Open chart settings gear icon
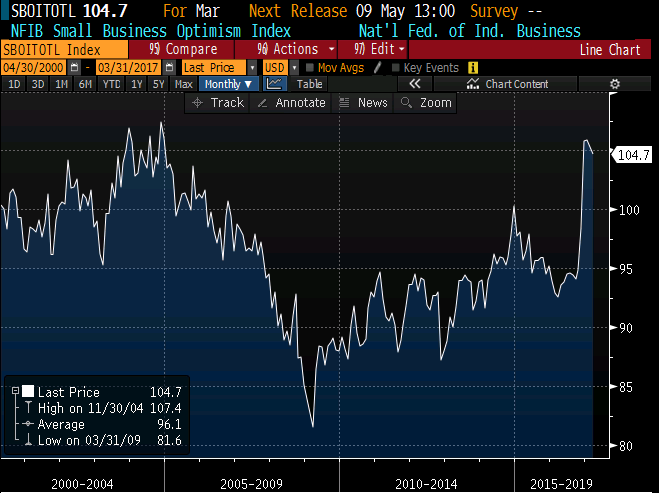This screenshot has width=659, height=493. [x=614, y=84]
